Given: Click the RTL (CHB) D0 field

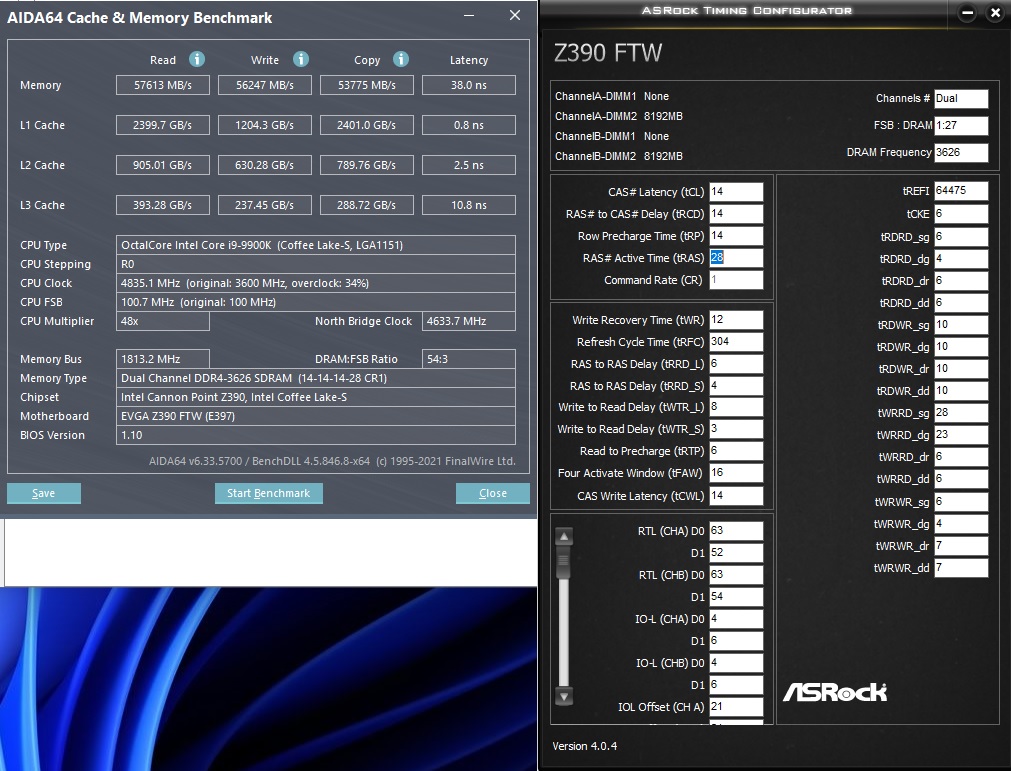Looking at the screenshot, I should (x=736, y=574).
